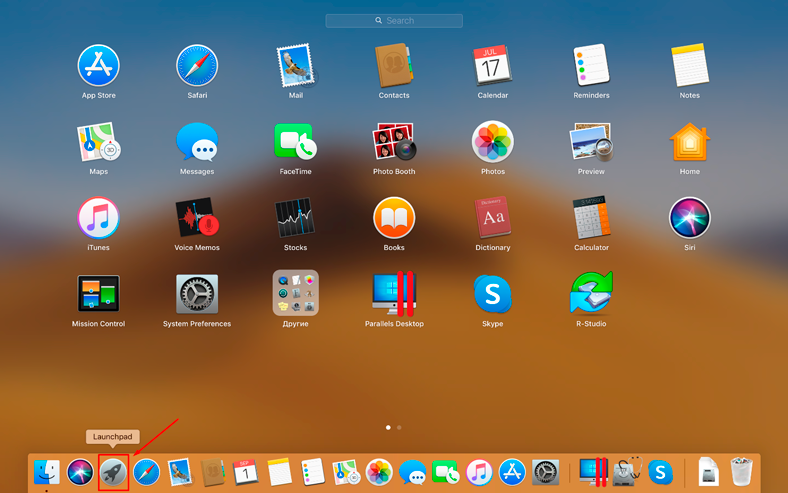
Task: Open System Preferences in the Launchpad grid
Action: pos(197,294)
